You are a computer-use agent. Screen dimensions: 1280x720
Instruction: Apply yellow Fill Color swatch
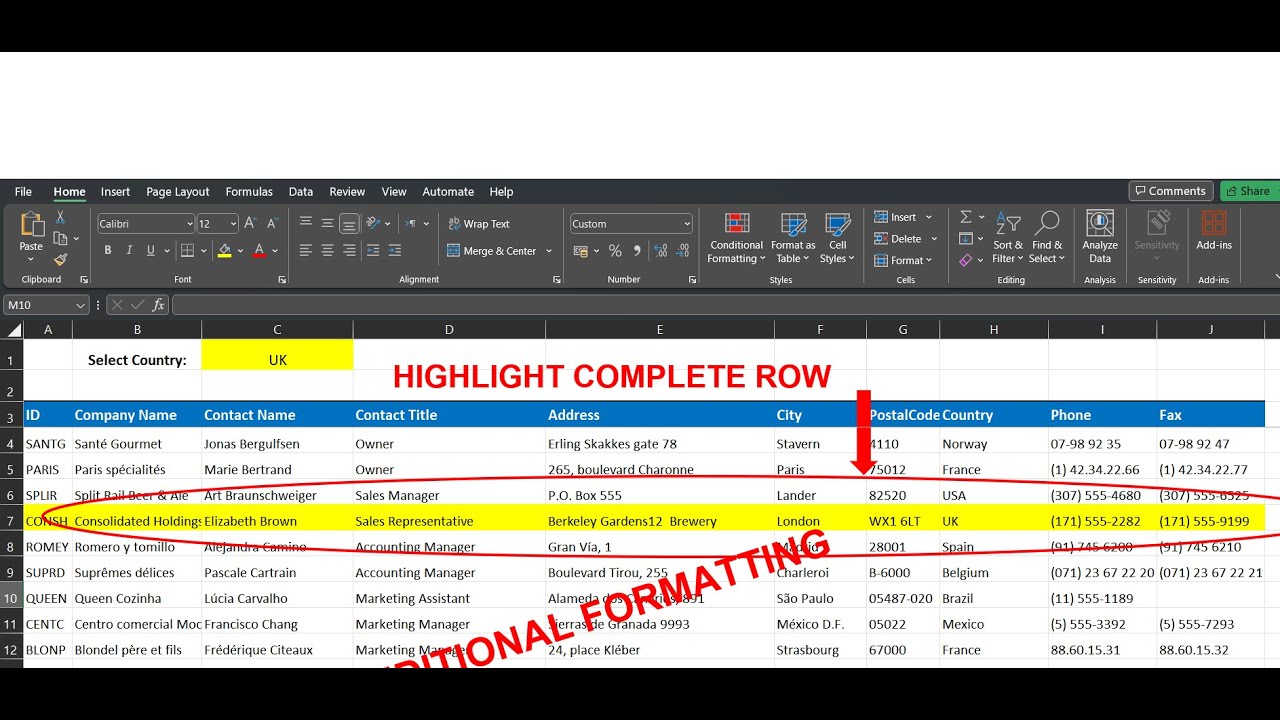[225, 251]
